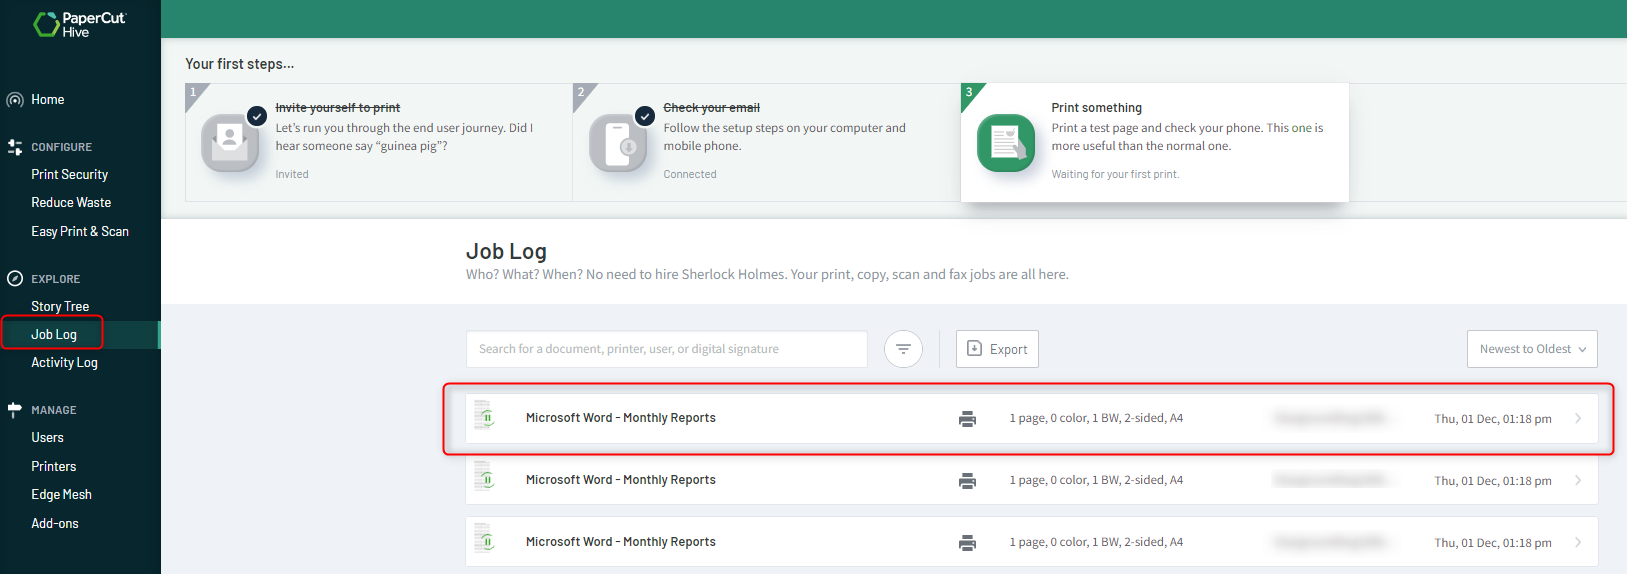Screen dimensions: 1627x574
Task: Open the filter options icon
Action: point(903,349)
